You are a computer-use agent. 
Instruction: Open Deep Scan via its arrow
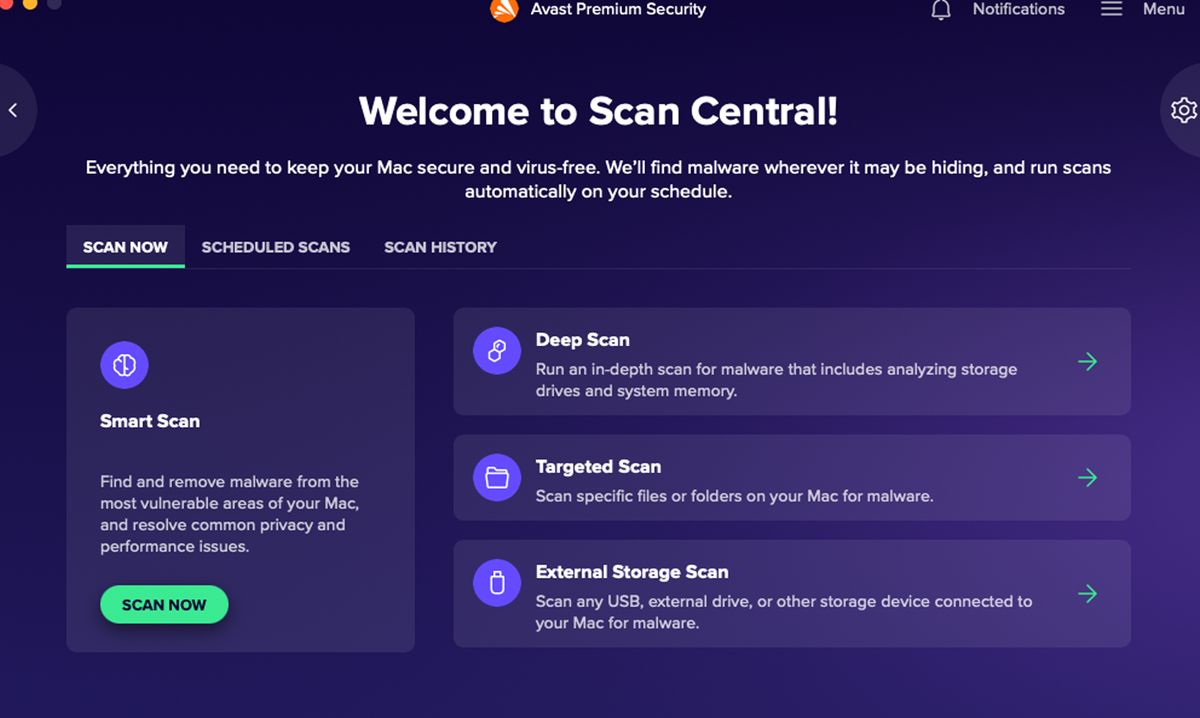point(1088,362)
